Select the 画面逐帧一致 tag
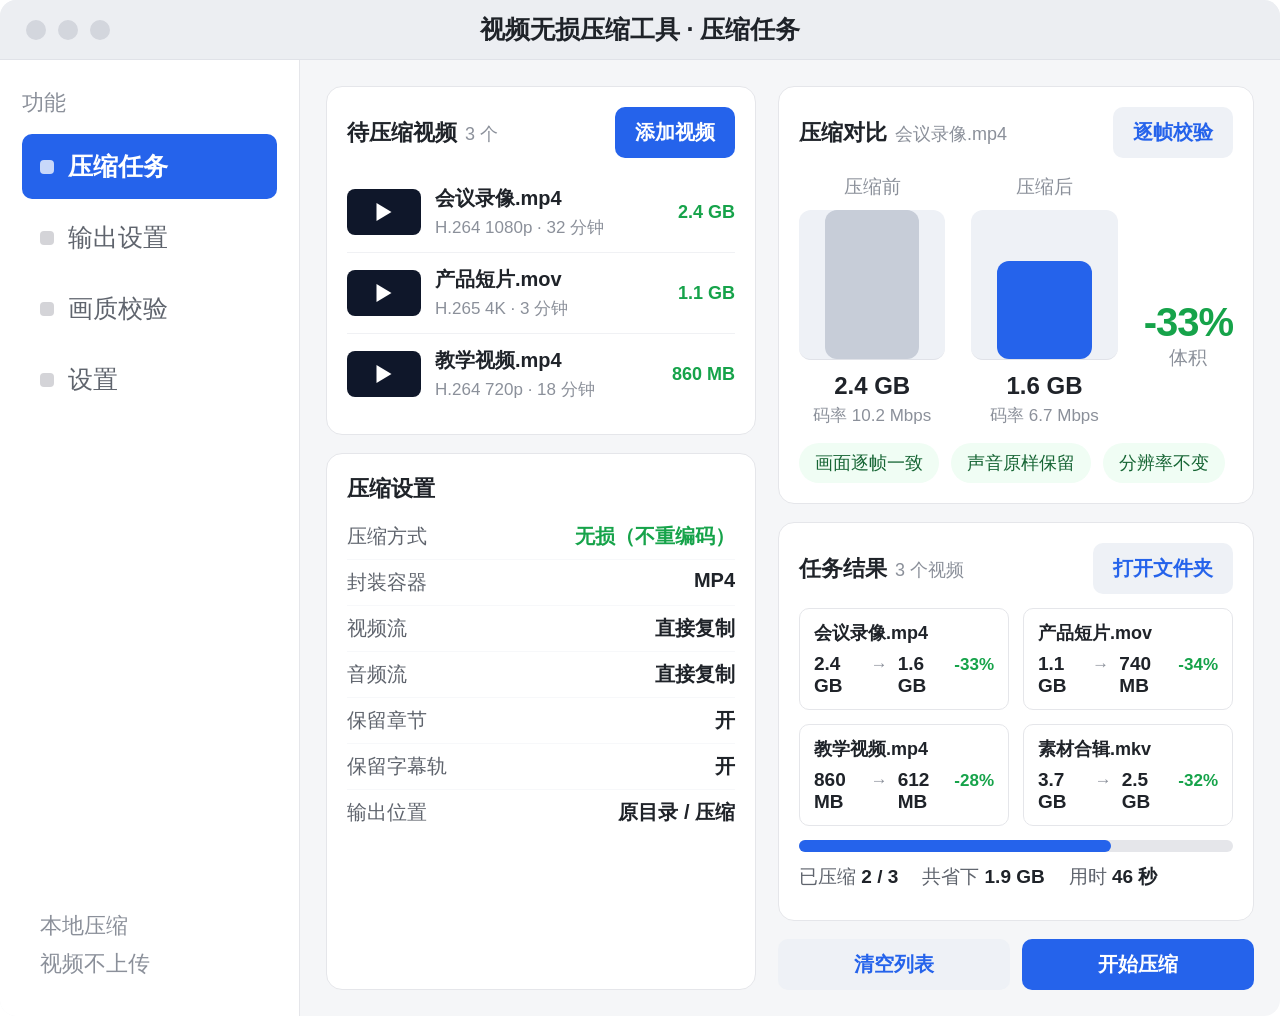 tap(869, 463)
